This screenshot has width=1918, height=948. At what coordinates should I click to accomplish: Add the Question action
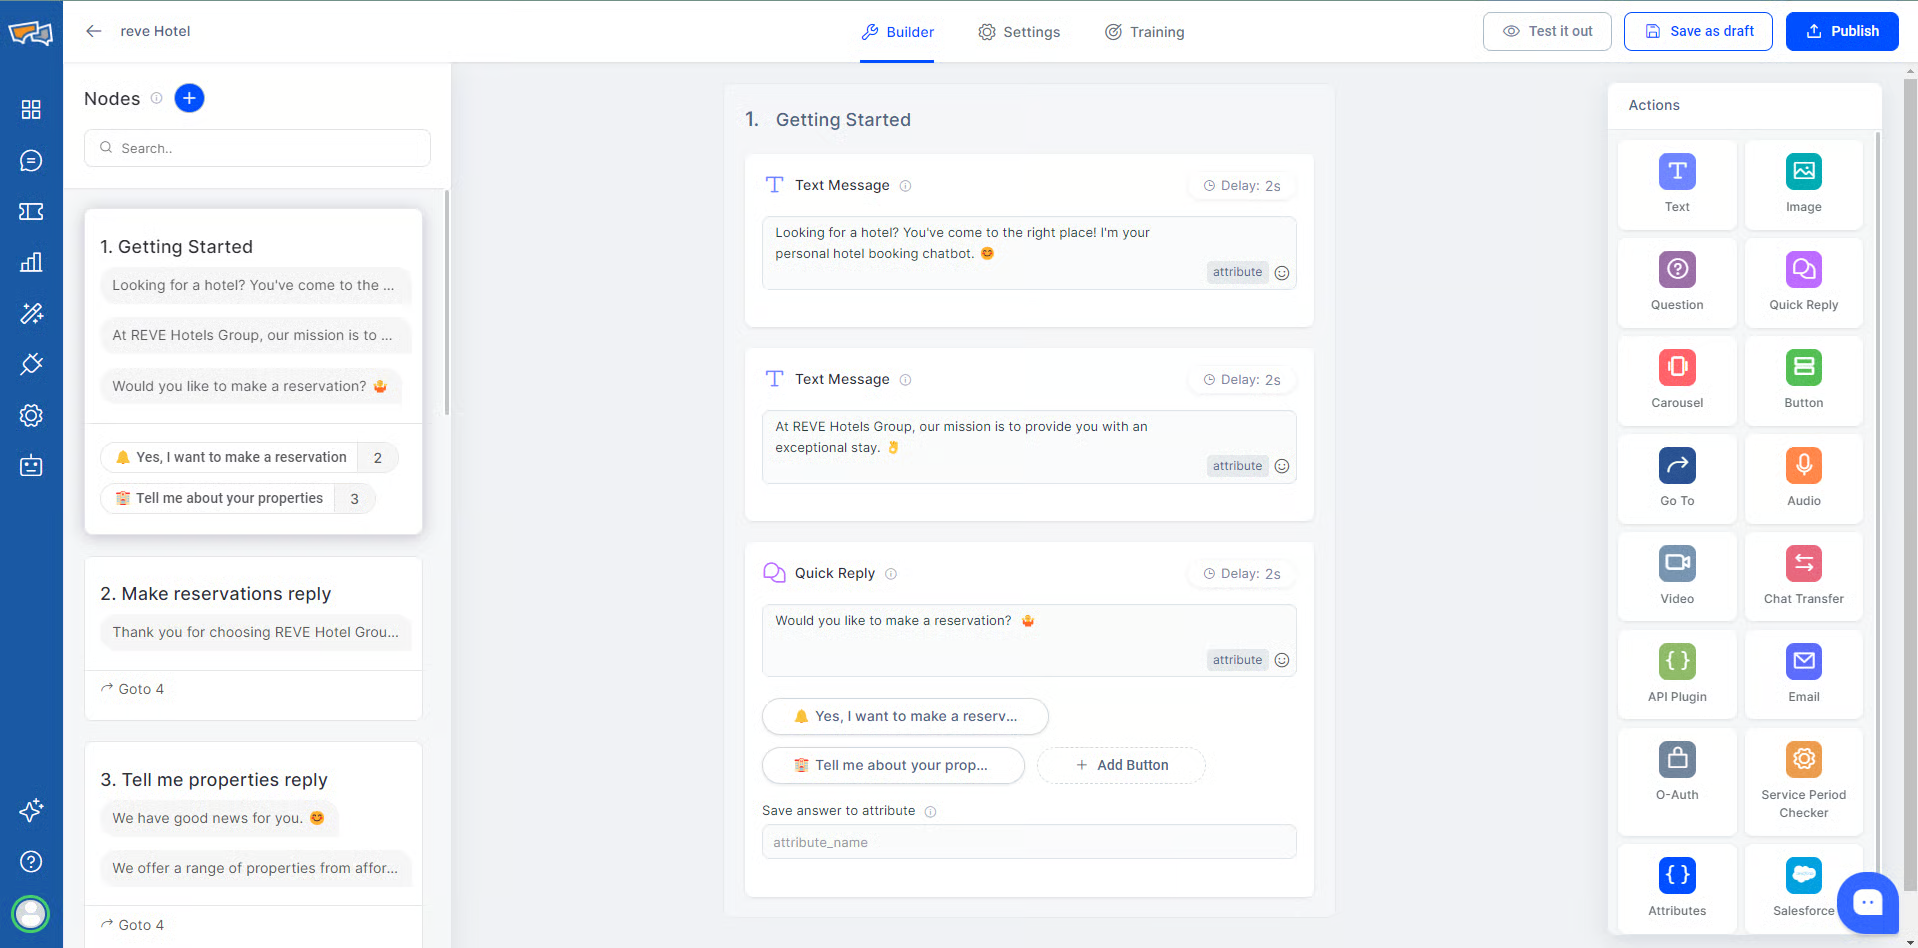coord(1677,283)
